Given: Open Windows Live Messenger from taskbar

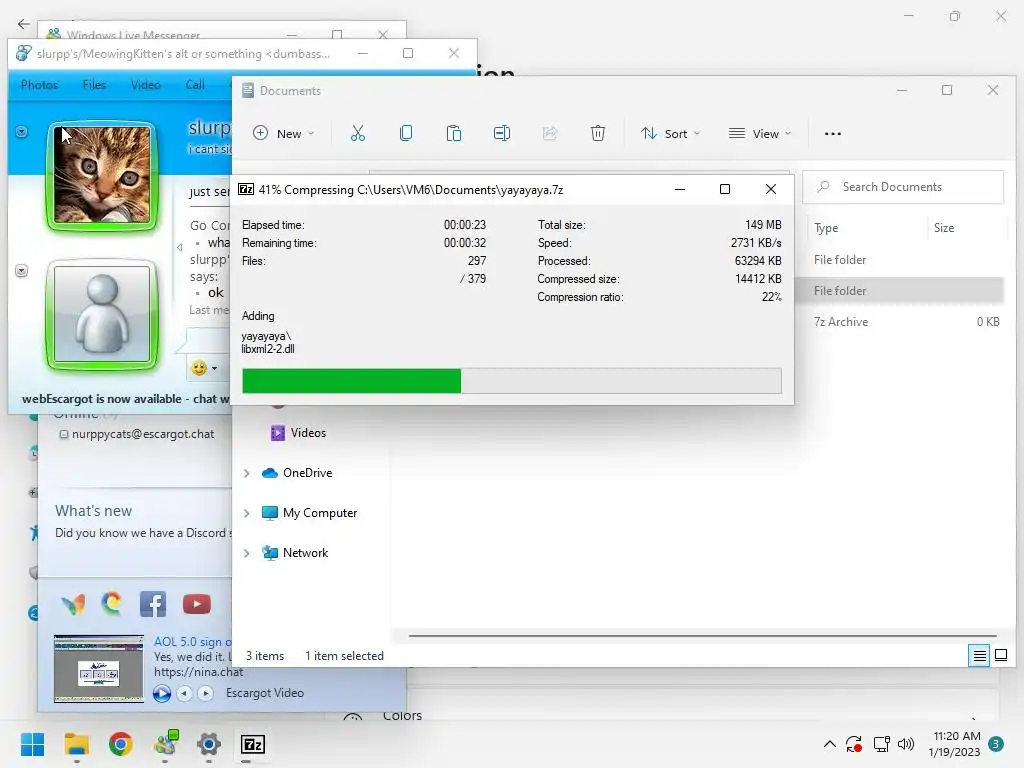Looking at the screenshot, I should [x=165, y=744].
